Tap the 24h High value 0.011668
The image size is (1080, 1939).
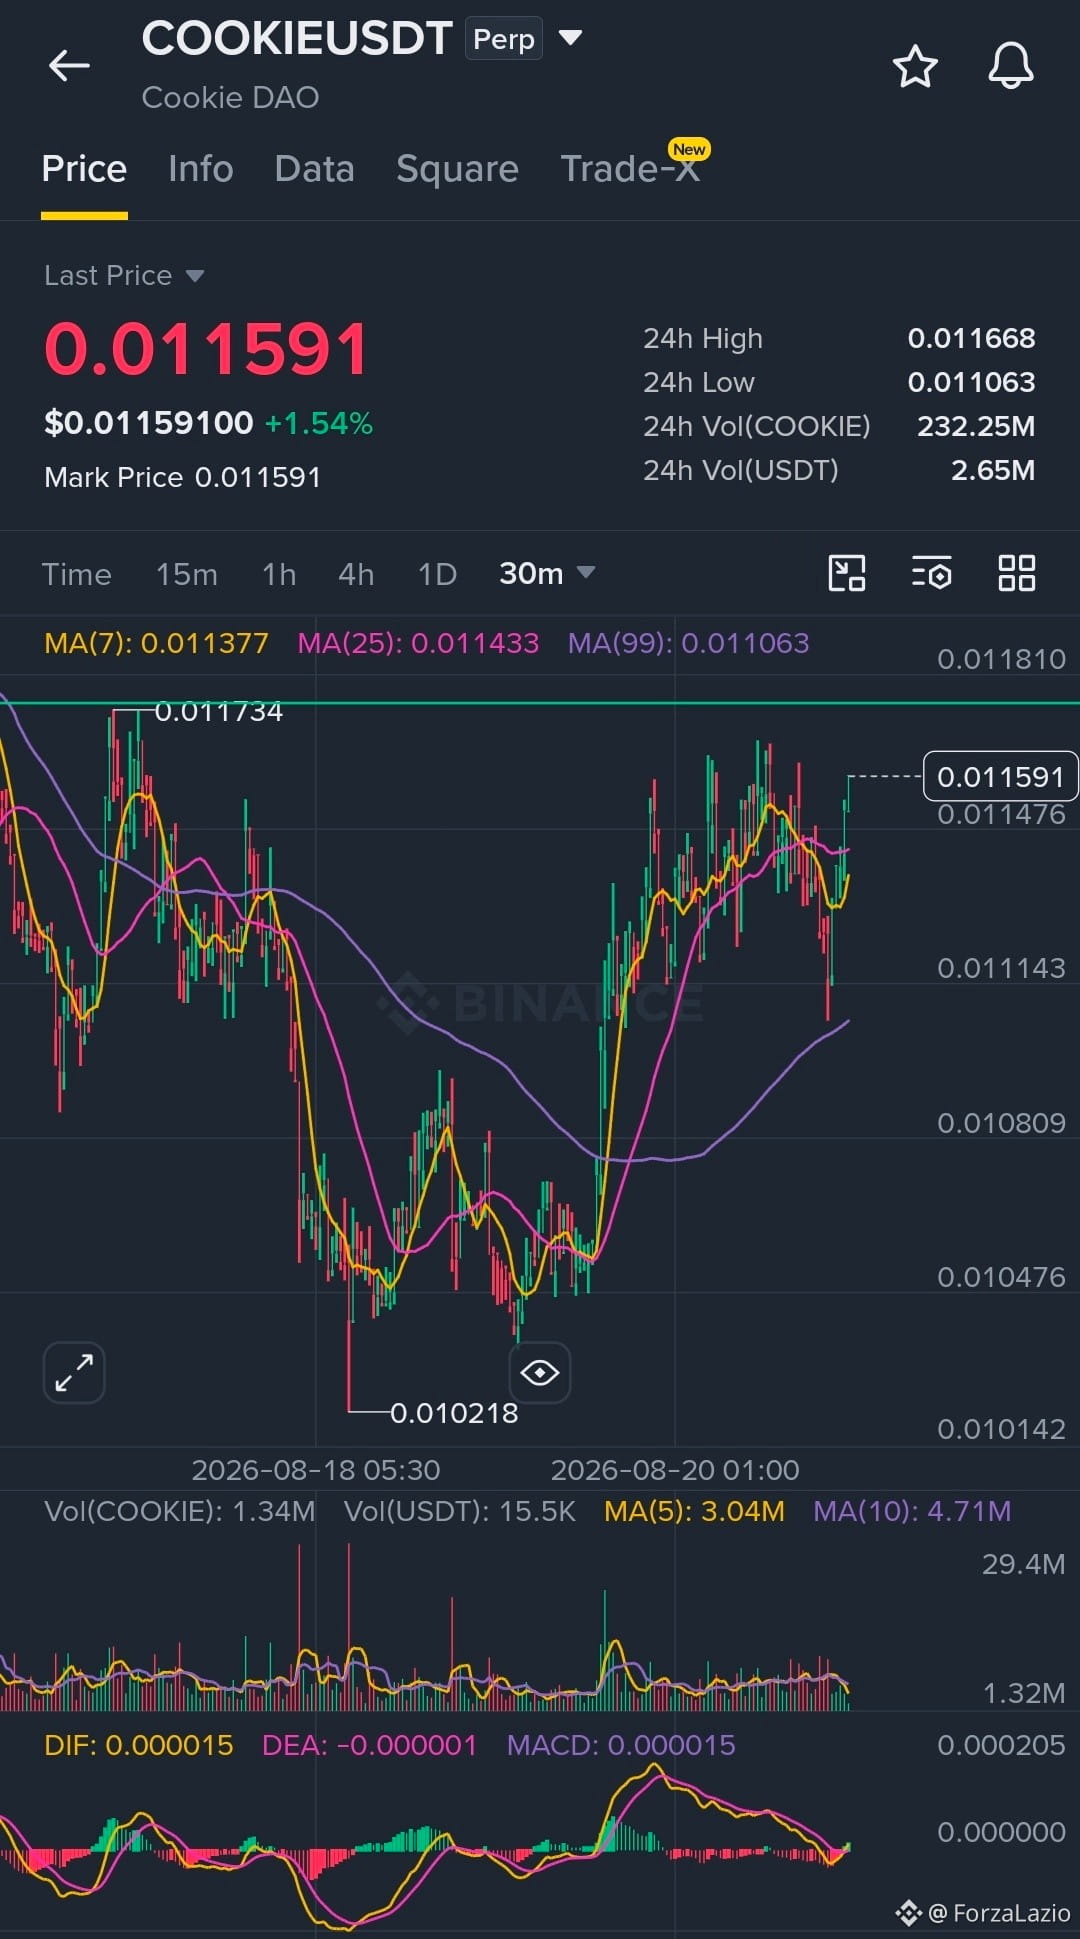click(x=971, y=338)
